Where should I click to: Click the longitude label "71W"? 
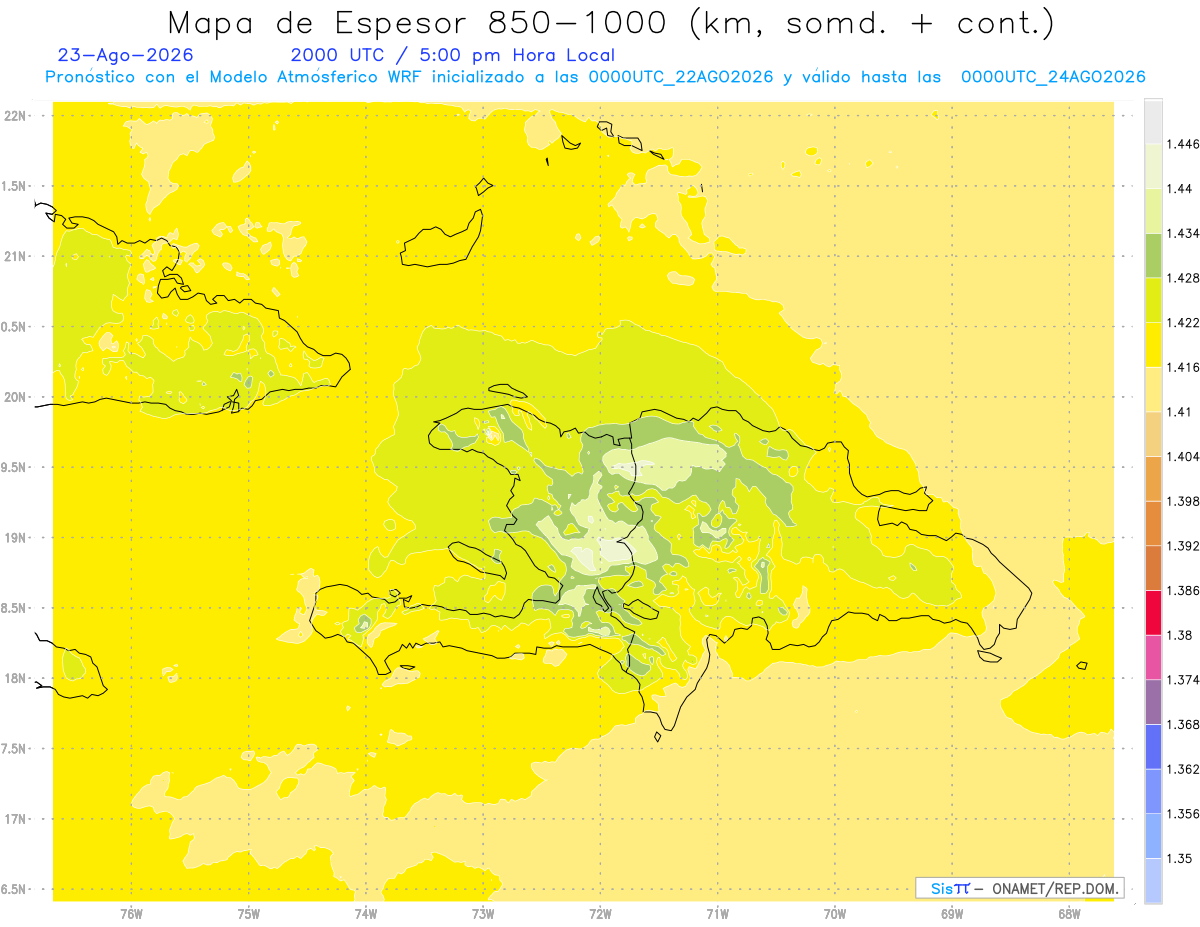[x=717, y=914]
